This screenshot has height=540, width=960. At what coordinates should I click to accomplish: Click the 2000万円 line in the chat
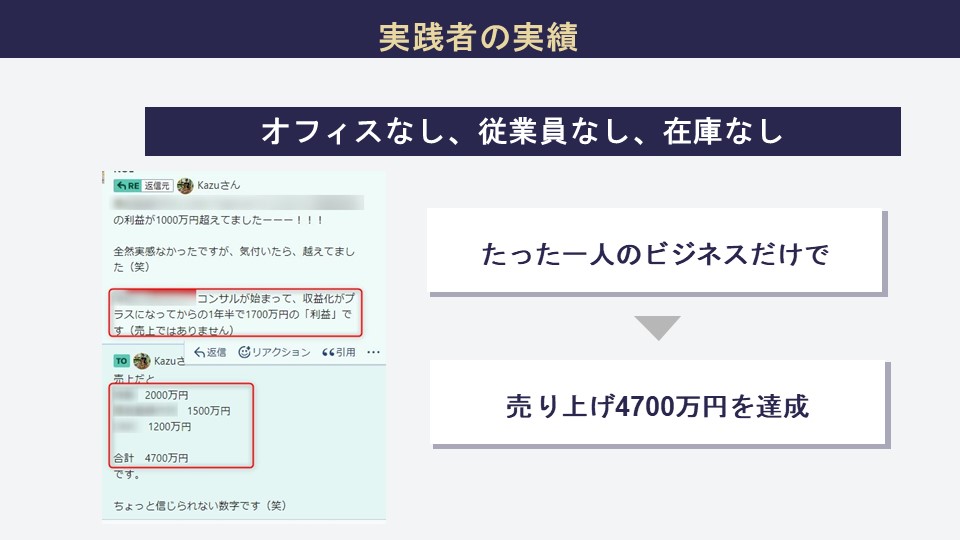(x=166, y=394)
